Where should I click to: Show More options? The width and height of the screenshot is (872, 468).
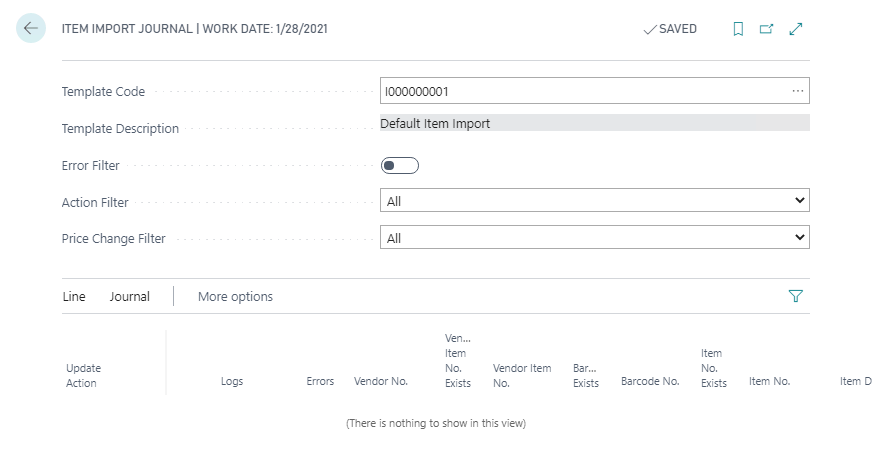click(x=235, y=296)
